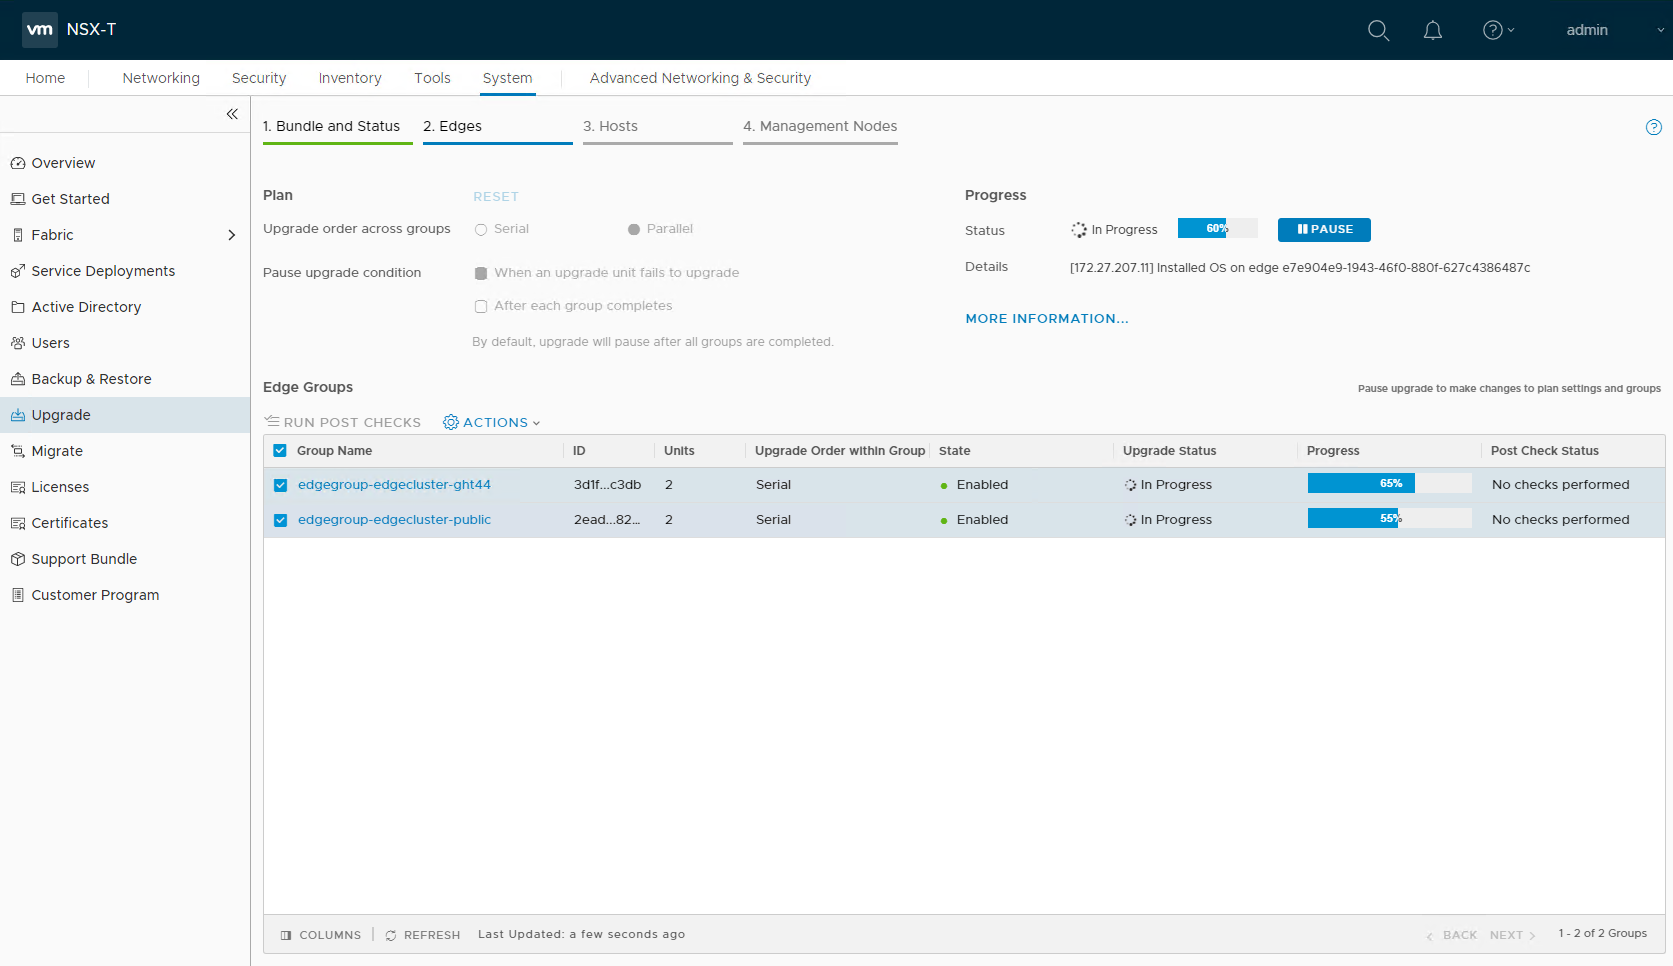Click the Backup & Restore sidebar icon
This screenshot has height=966, width=1673.
[x=18, y=379]
